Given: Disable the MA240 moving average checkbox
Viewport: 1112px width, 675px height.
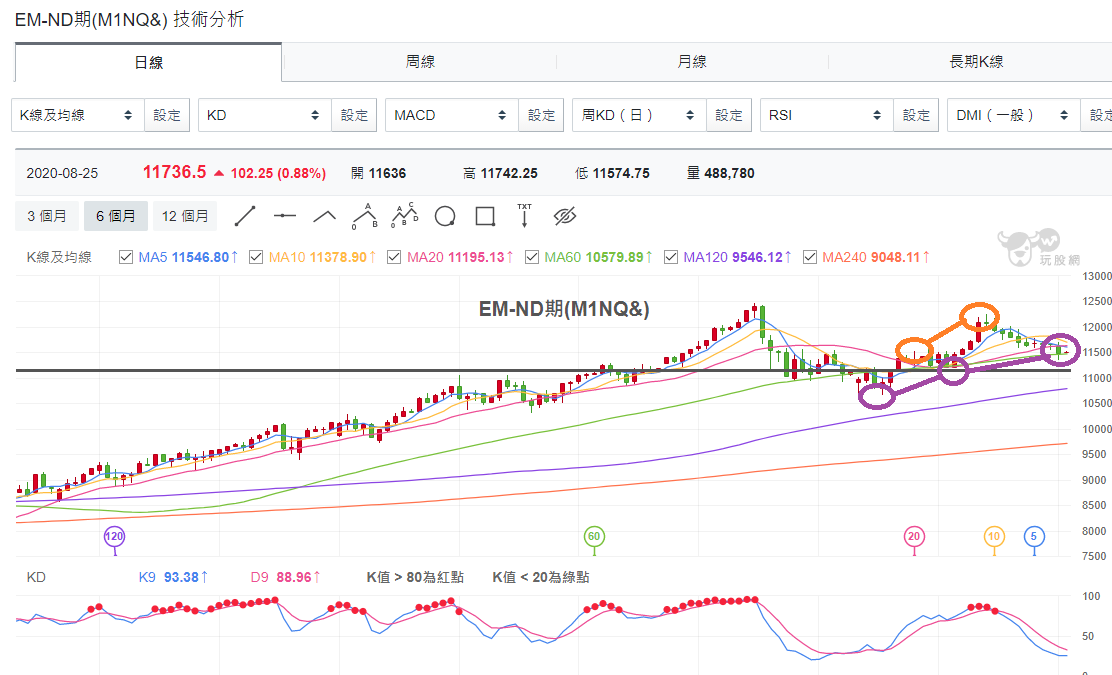Looking at the screenshot, I should [x=810, y=257].
